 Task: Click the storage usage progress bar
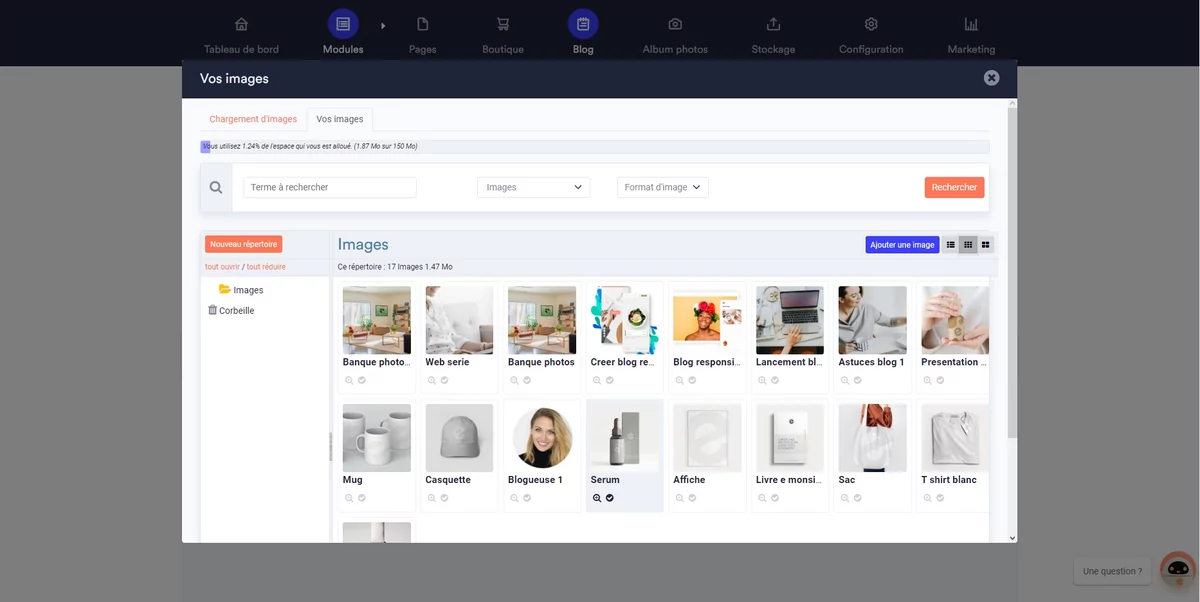pyautogui.click(x=594, y=146)
